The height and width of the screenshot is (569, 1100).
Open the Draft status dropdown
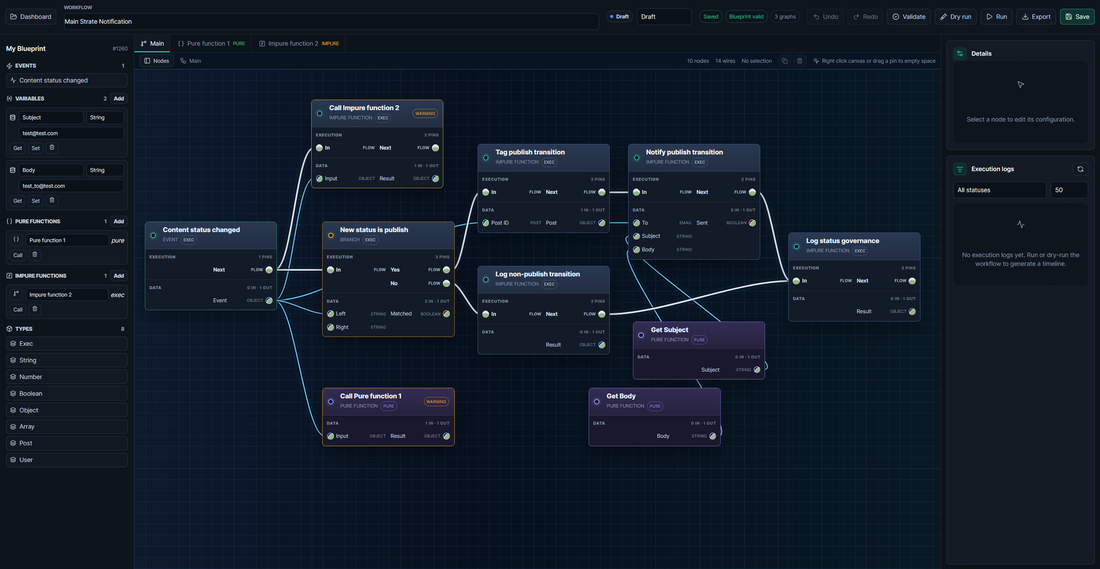(x=664, y=16)
